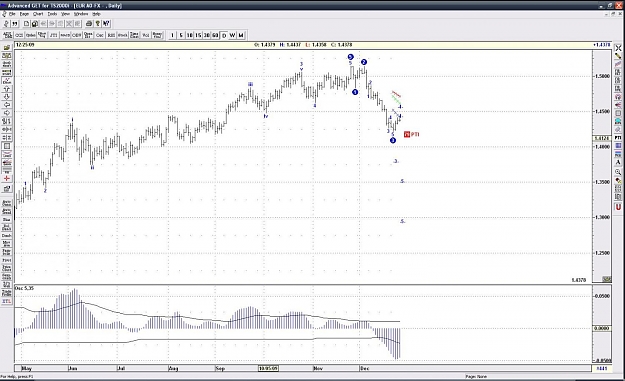Open the Chart menu
The height and width of the screenshot is (381, 625).
[x=38, y=14]
